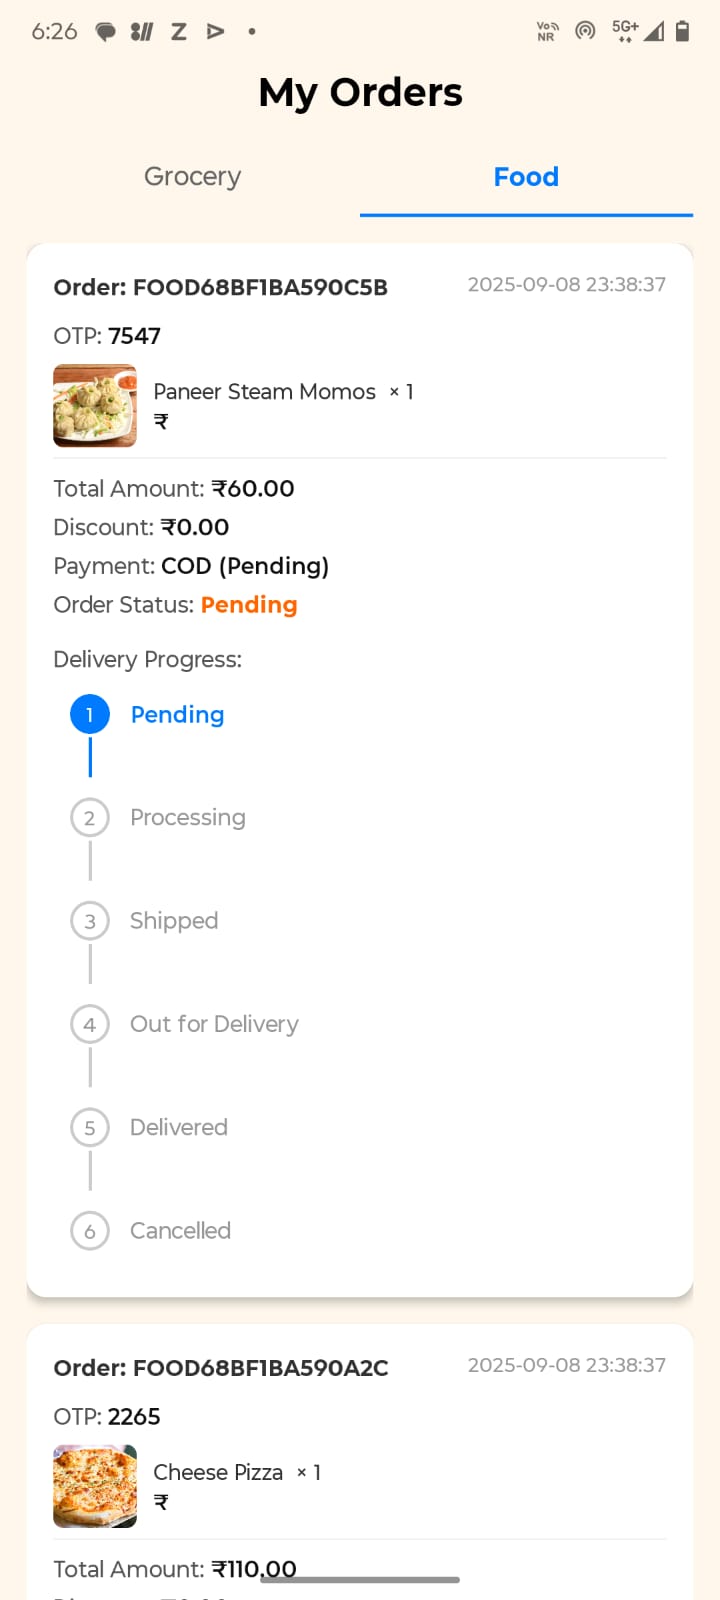This screenshot has width=720, height=1600.
Task: Tap the battery icon in status bar
Action: pyautogui.click(x=682, y=31)
